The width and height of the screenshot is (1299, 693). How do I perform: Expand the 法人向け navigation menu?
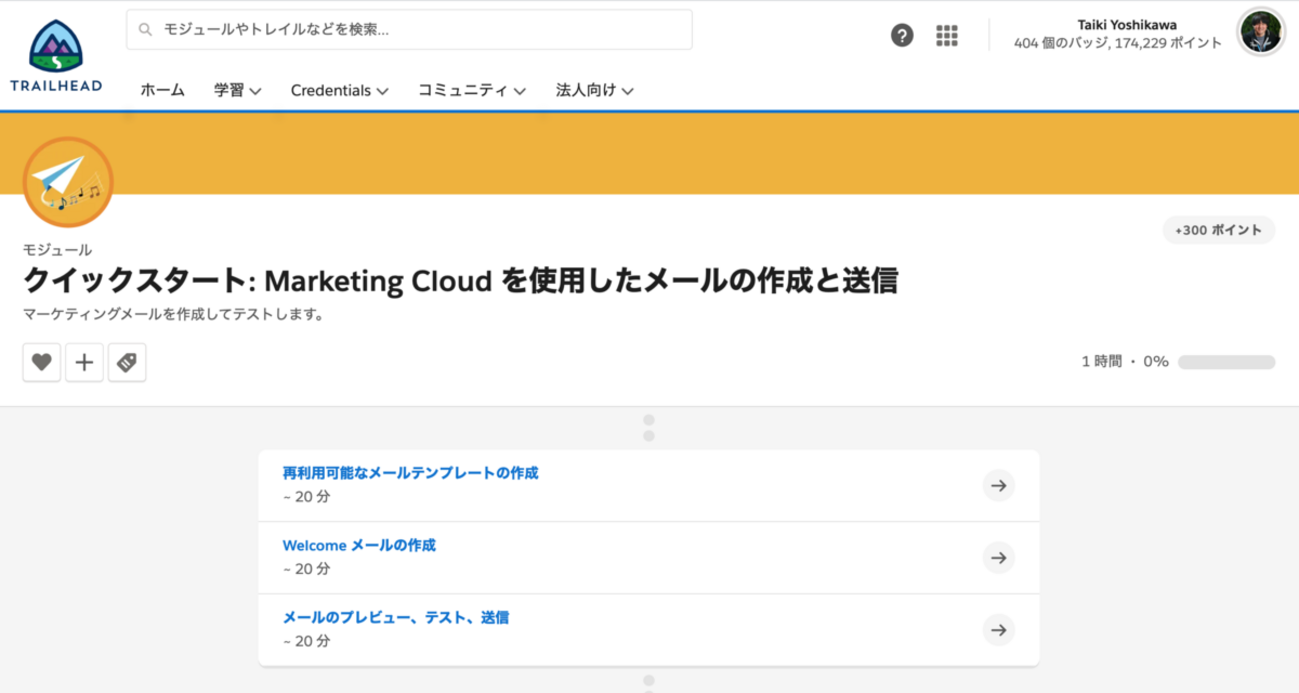coord(595,90)
